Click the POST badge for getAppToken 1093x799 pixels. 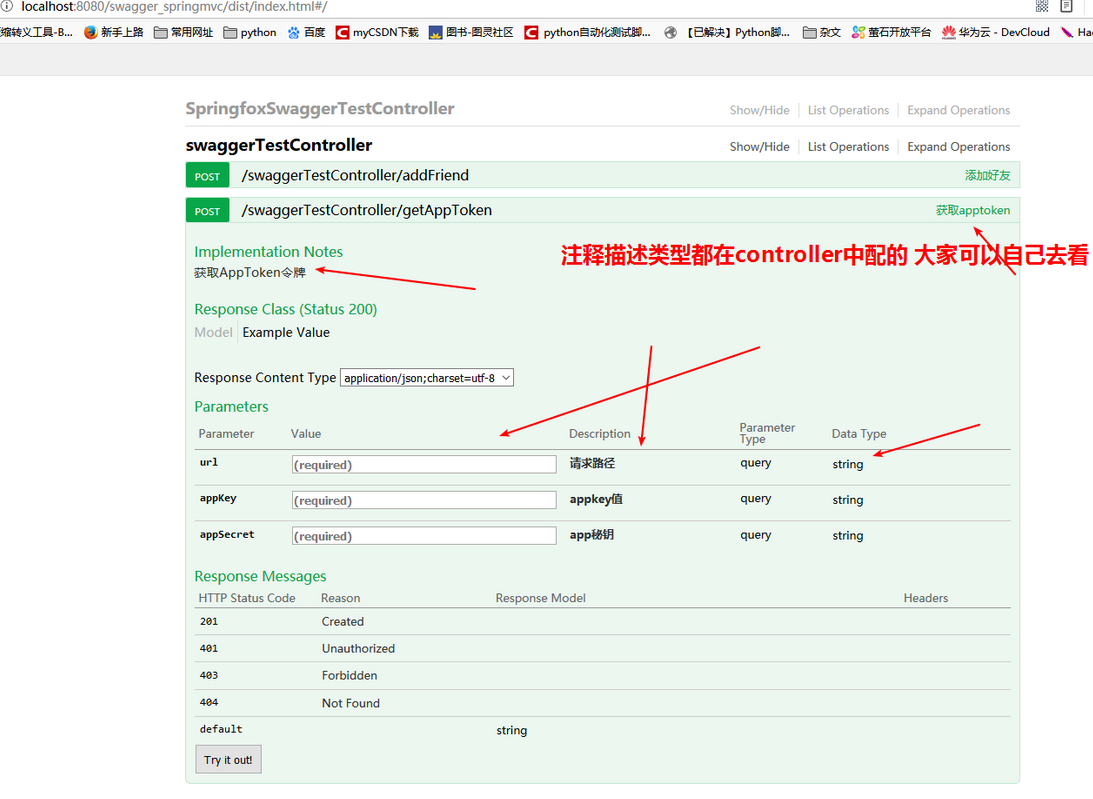pos(207,211)
